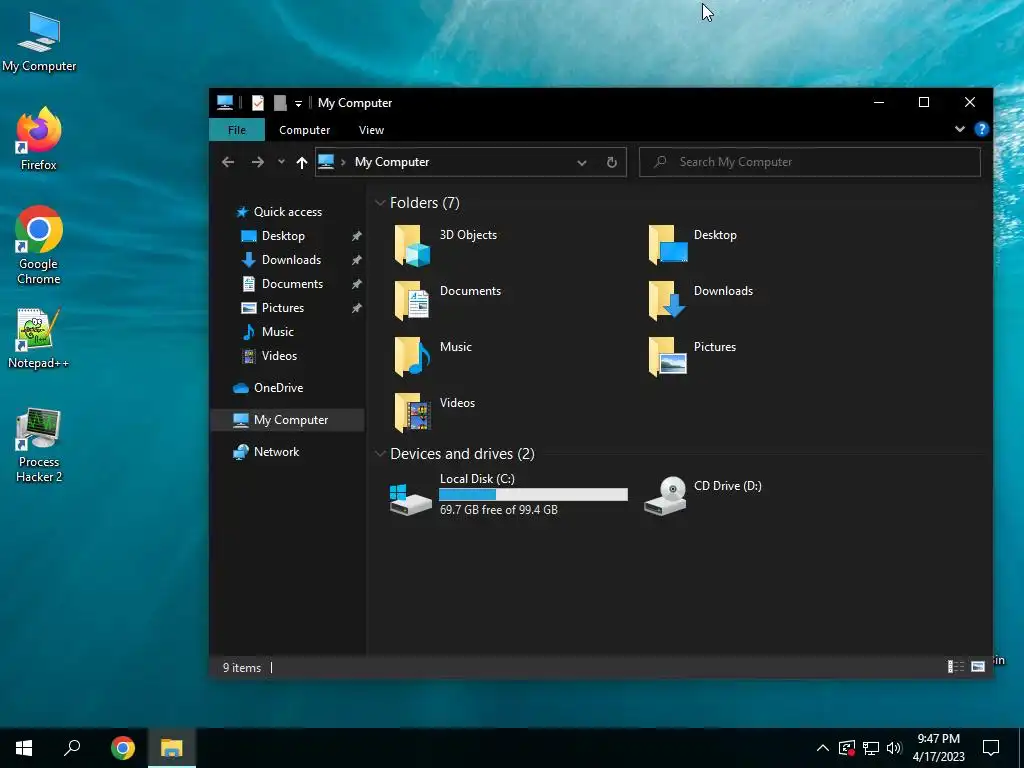Open the Desktop folder in the main pane
Screen dimensions: 1024x768
(693, 245)
